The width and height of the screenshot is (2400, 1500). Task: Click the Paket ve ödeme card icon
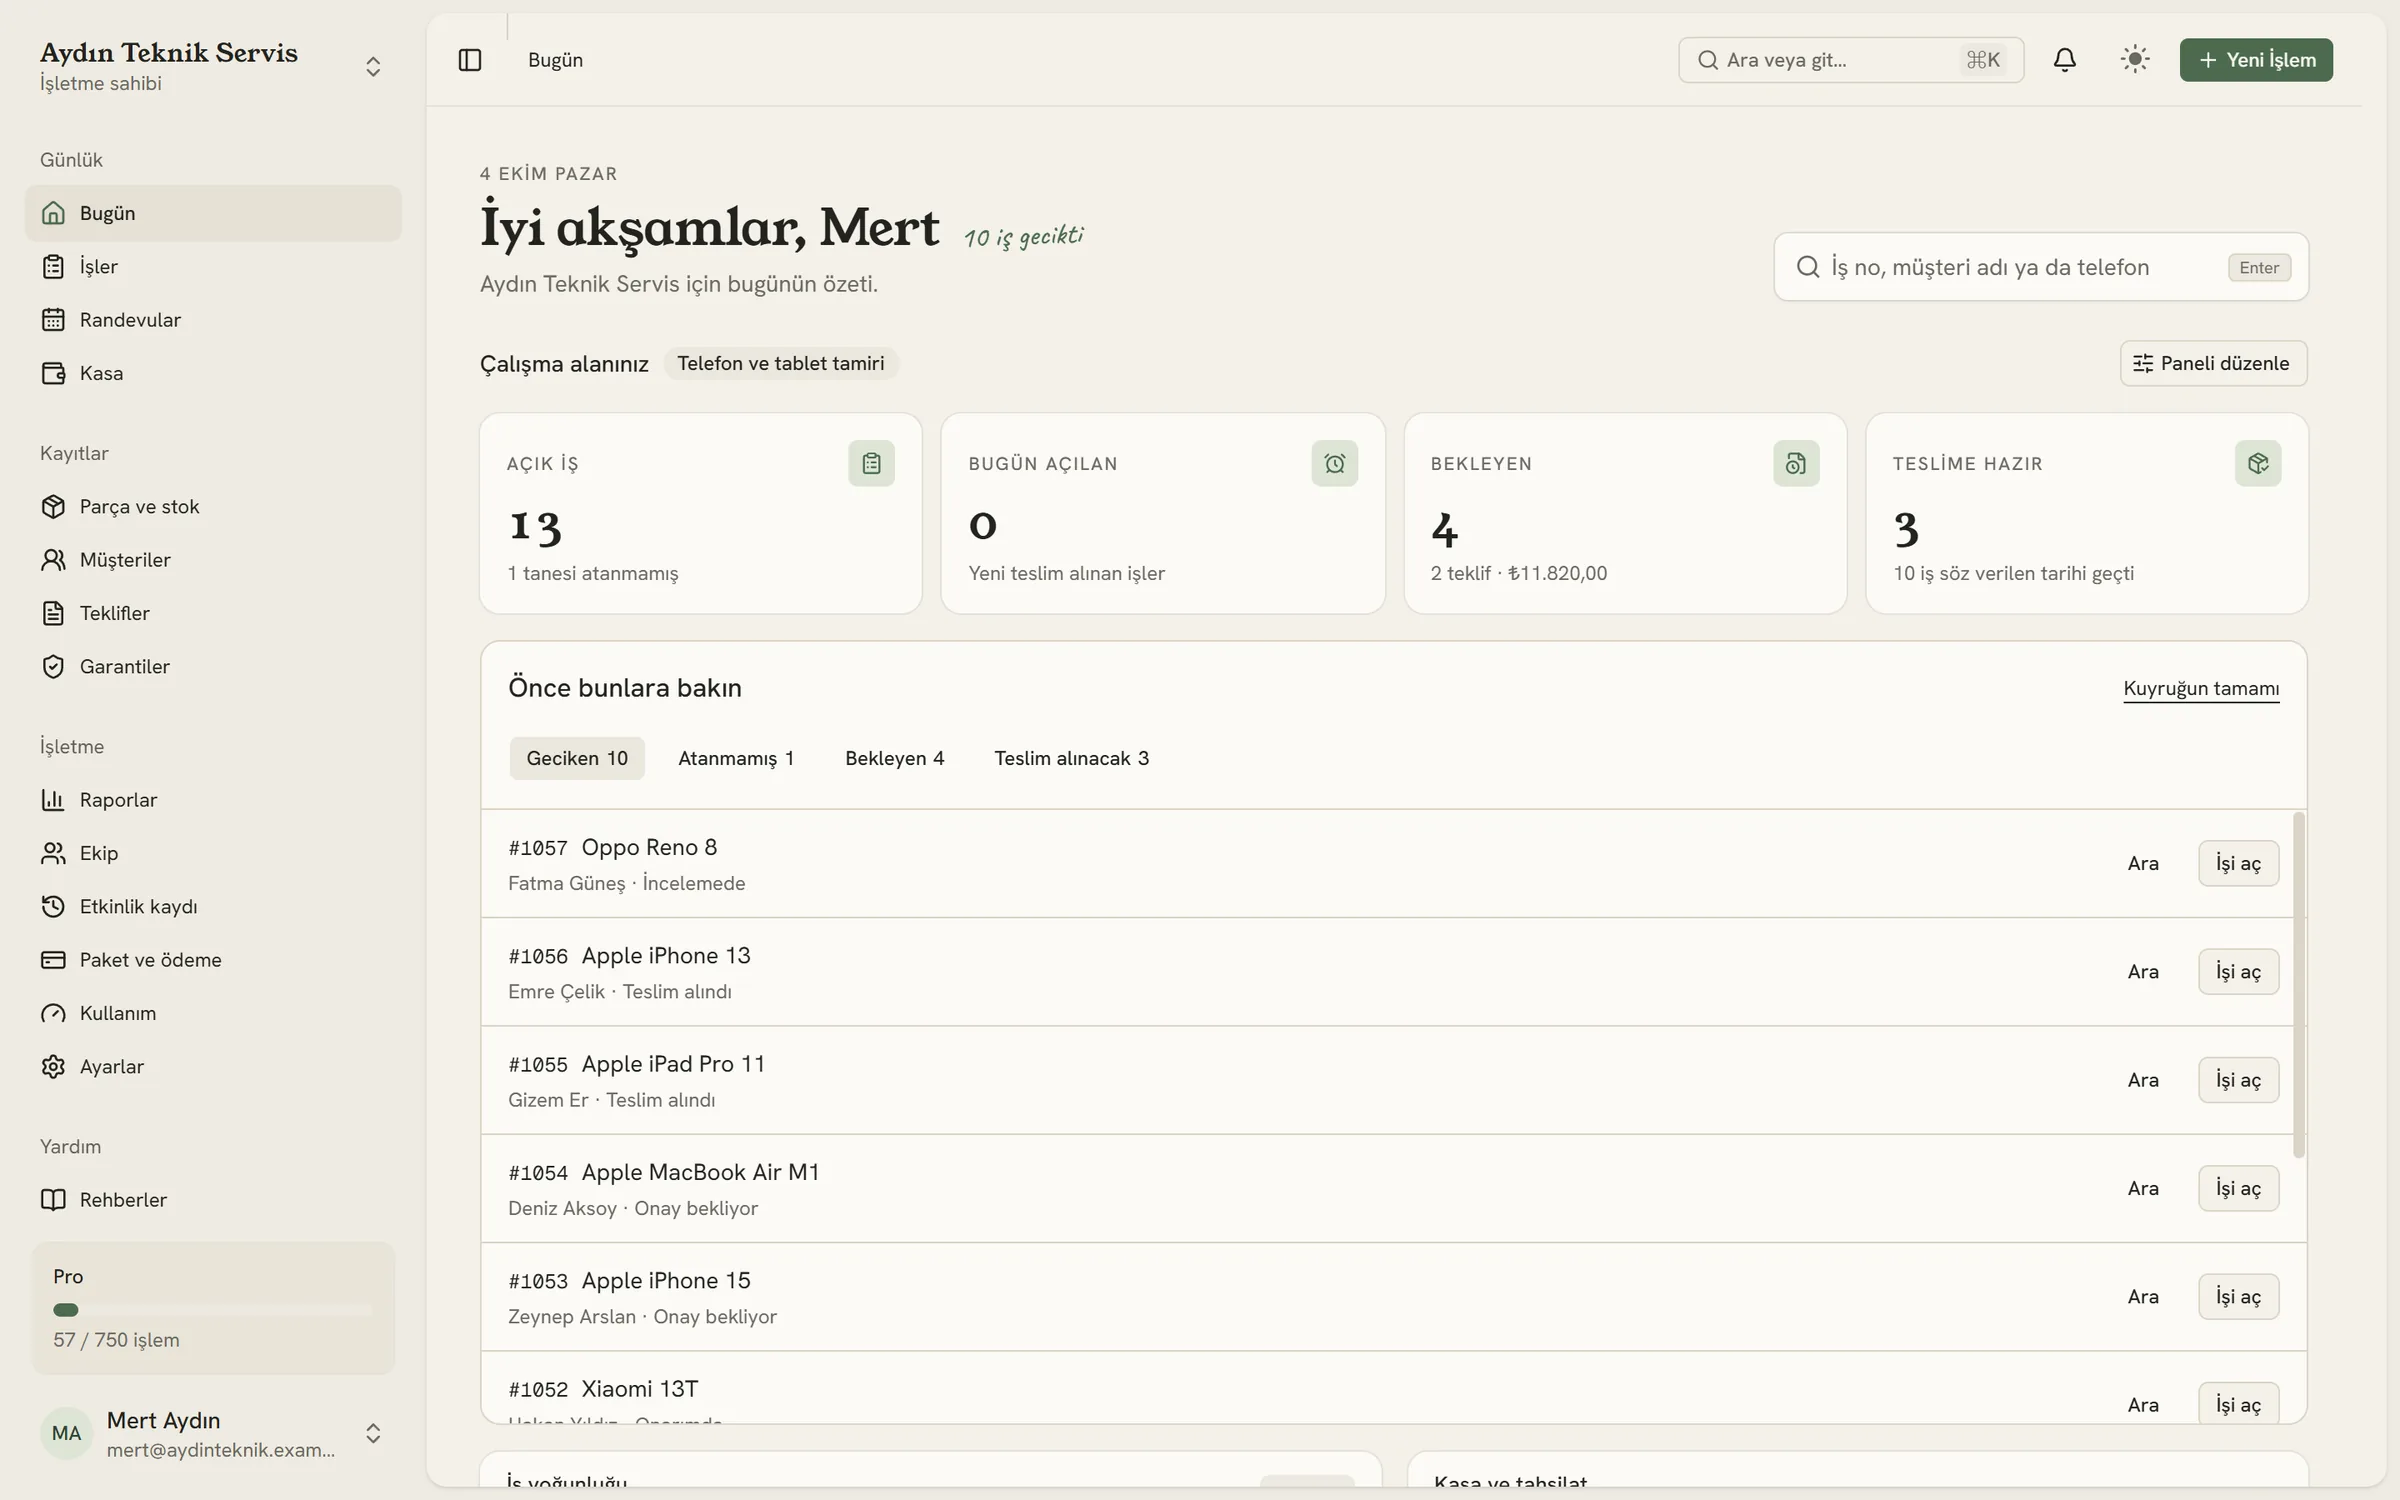coord(53,960)
